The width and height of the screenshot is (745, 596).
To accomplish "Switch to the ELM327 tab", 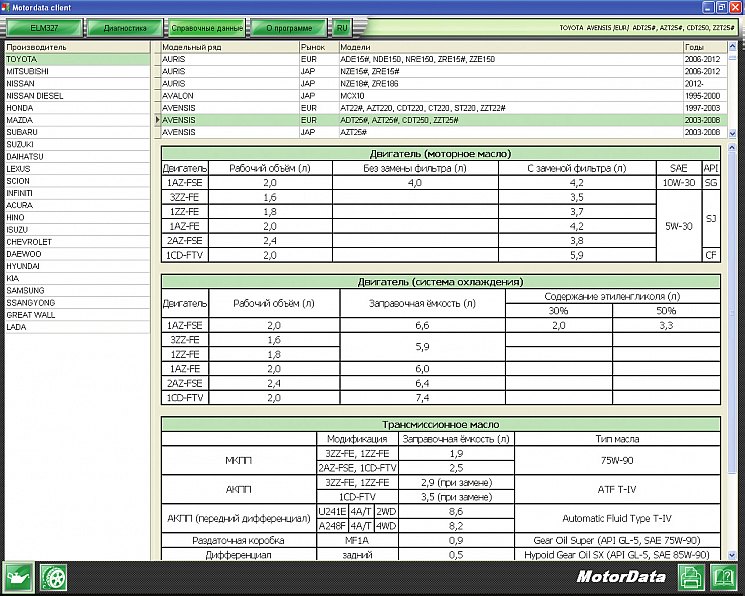I will [x=44, y=28].
